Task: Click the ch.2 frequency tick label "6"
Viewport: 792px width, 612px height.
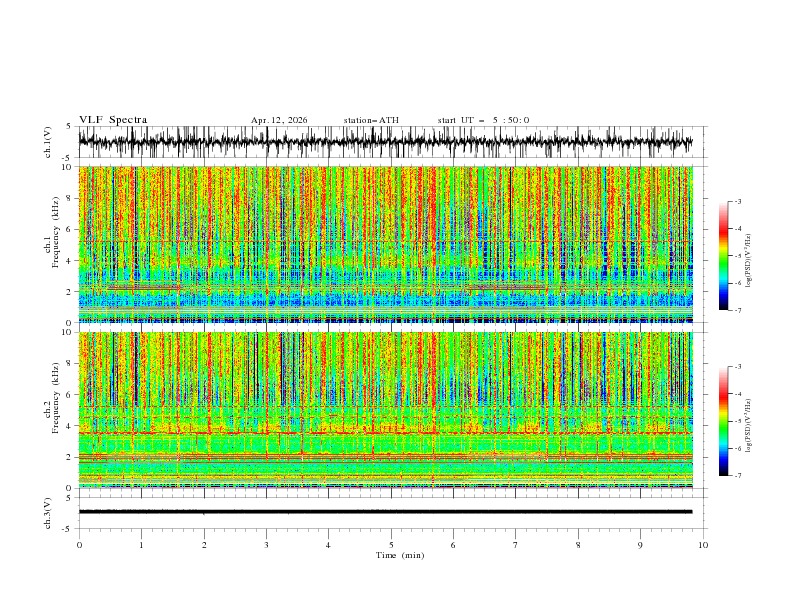Action: 71,395
